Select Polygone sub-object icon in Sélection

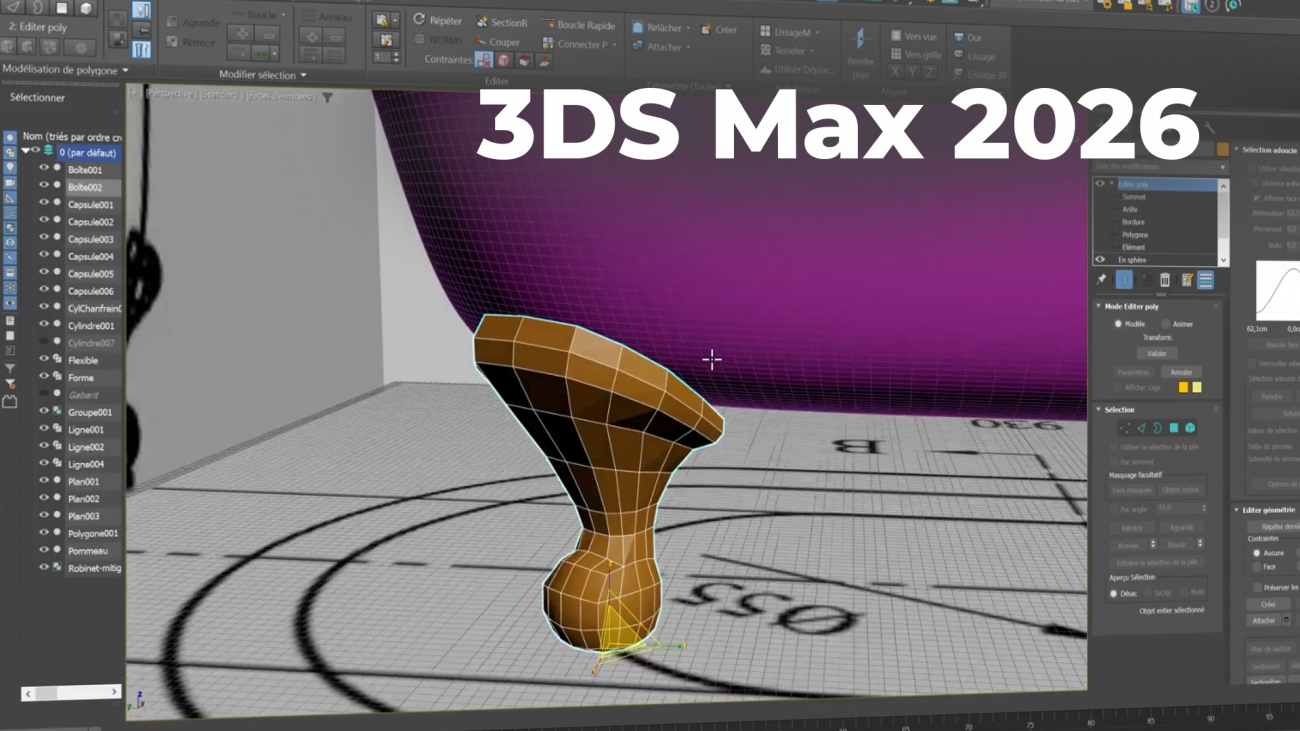click(1173, 428)
